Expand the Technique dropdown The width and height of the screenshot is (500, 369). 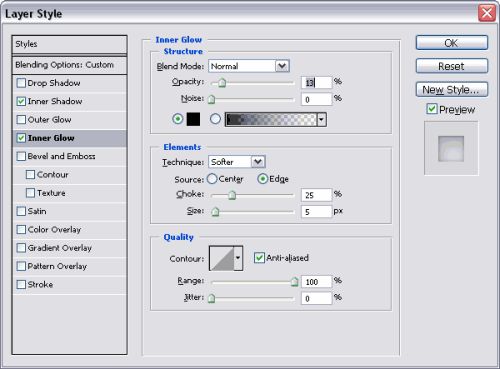(237, 162)
